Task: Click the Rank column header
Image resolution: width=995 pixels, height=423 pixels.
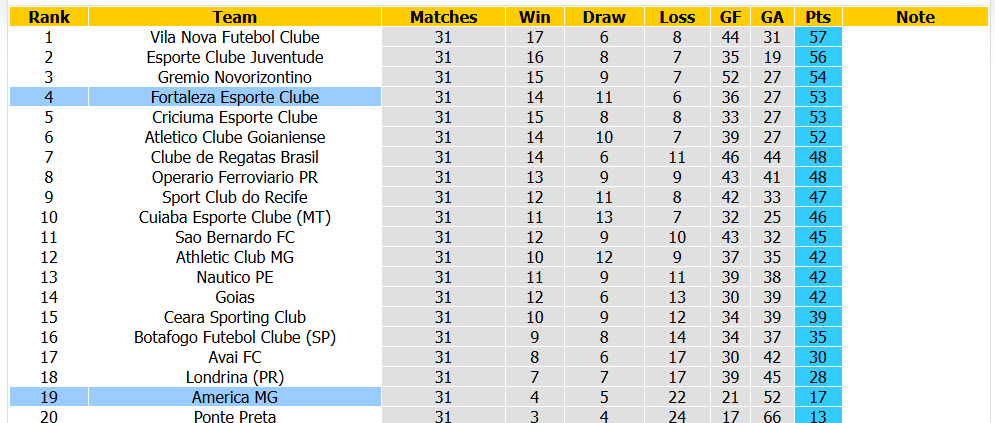Action: 49,17
